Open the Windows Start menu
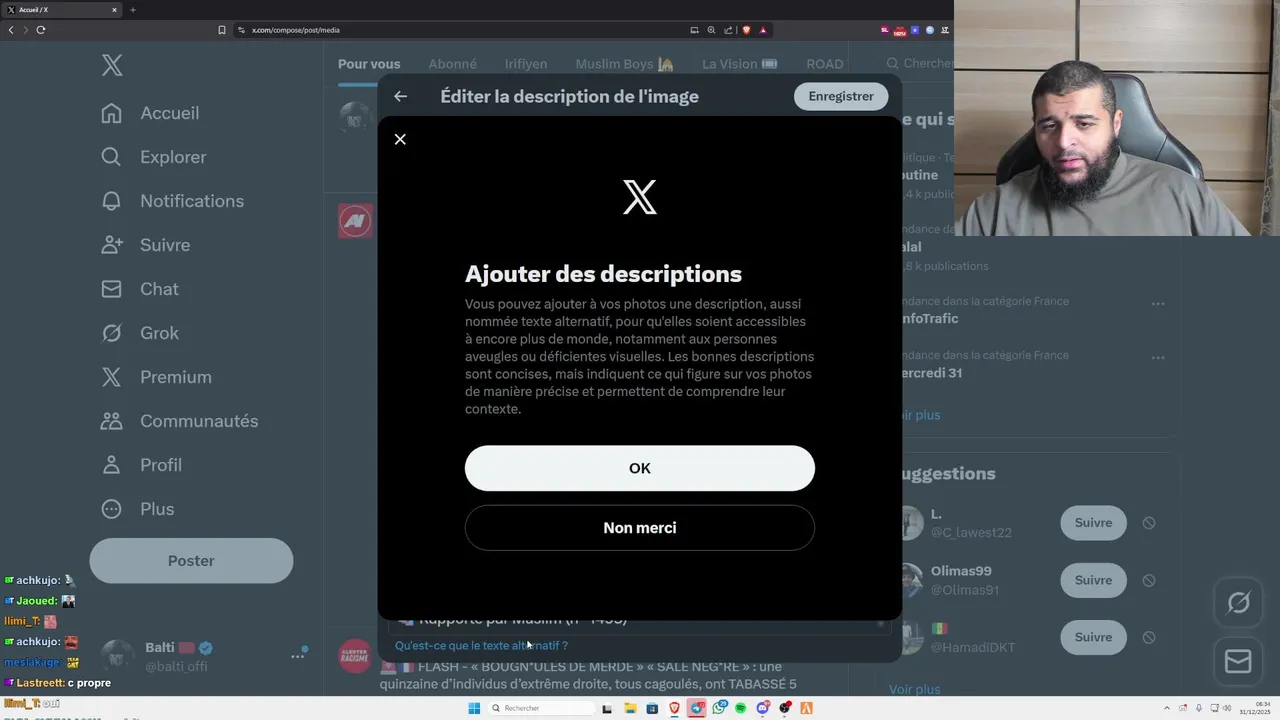Image resolution: width=1280 pixels, height=720 pixels. point(474,708)
